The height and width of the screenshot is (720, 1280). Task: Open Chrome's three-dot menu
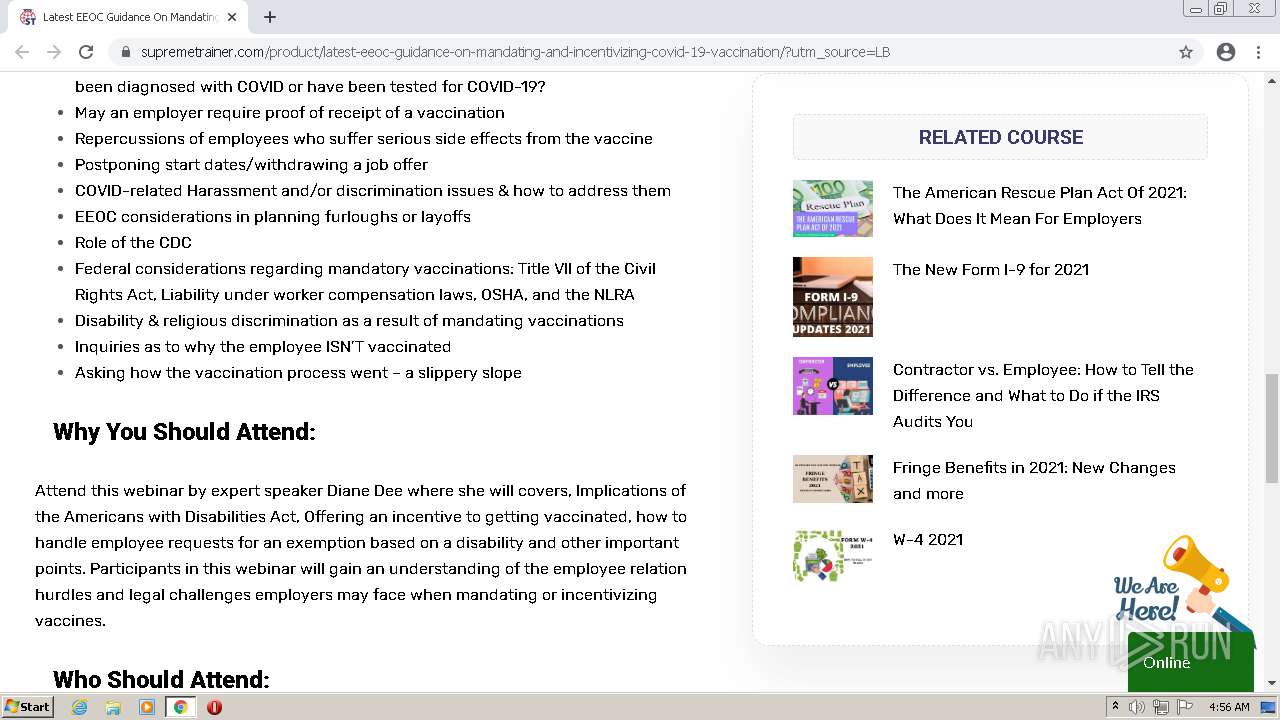(1258, 52)
